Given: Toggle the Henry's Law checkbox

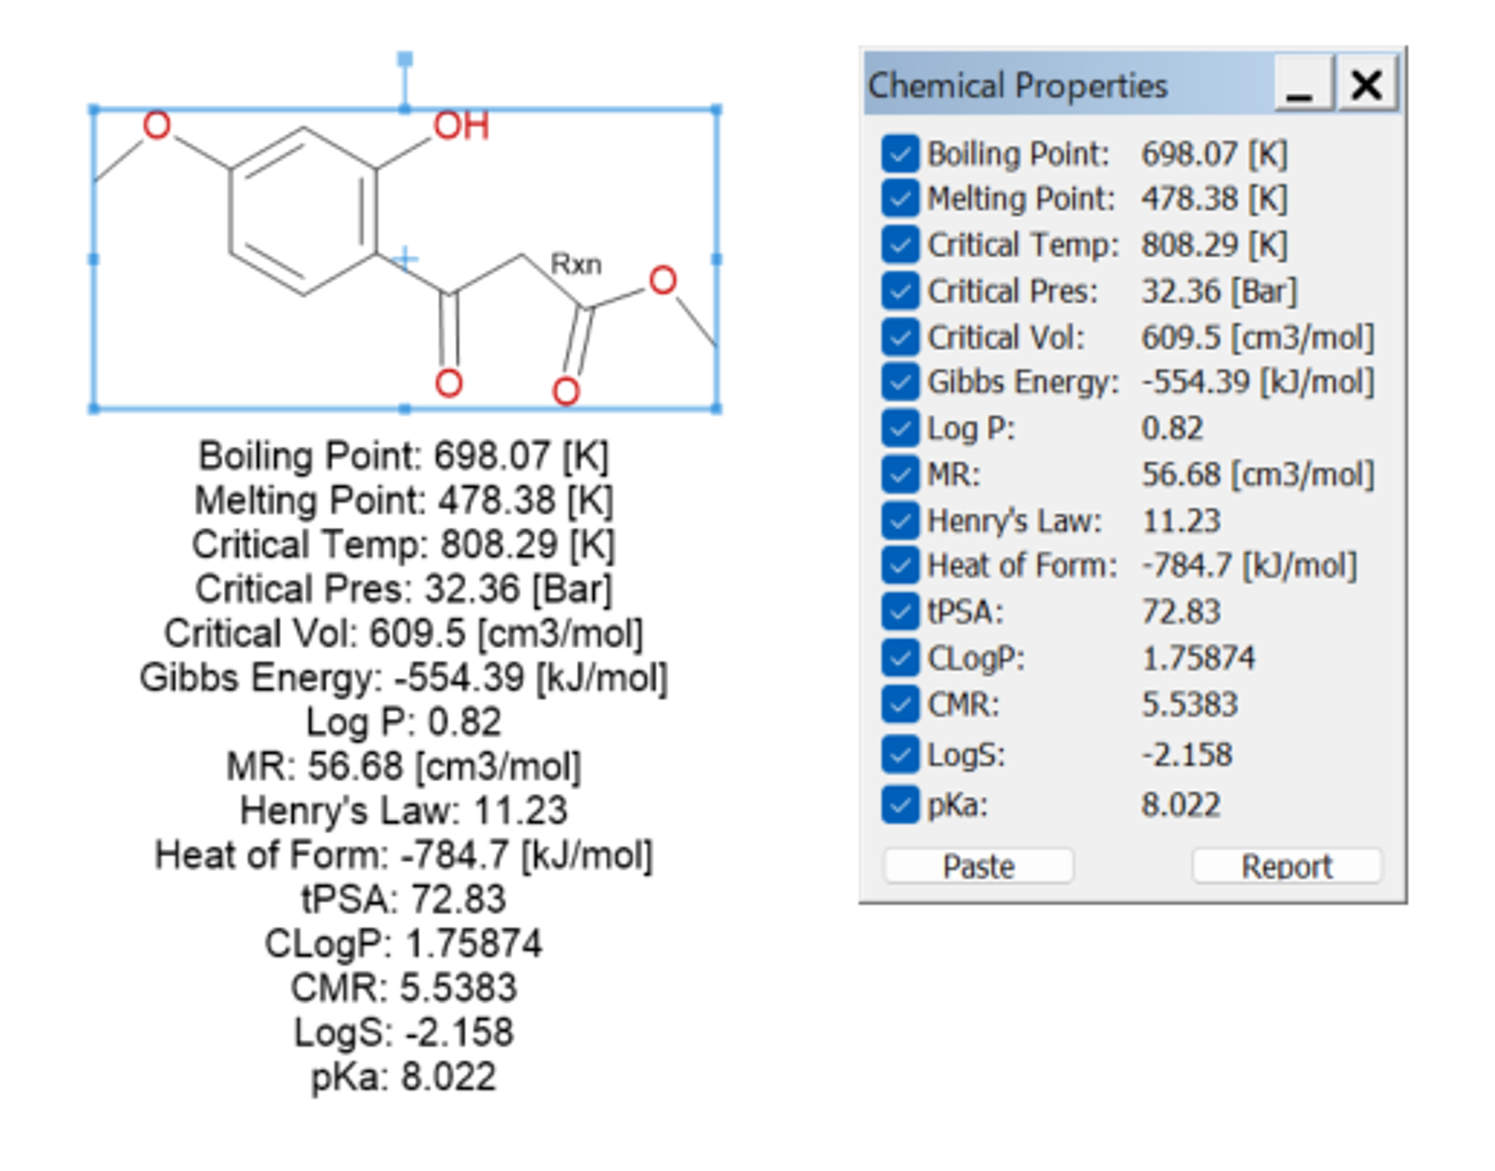Looking at the screenshot, I should [x=900, y=521].
